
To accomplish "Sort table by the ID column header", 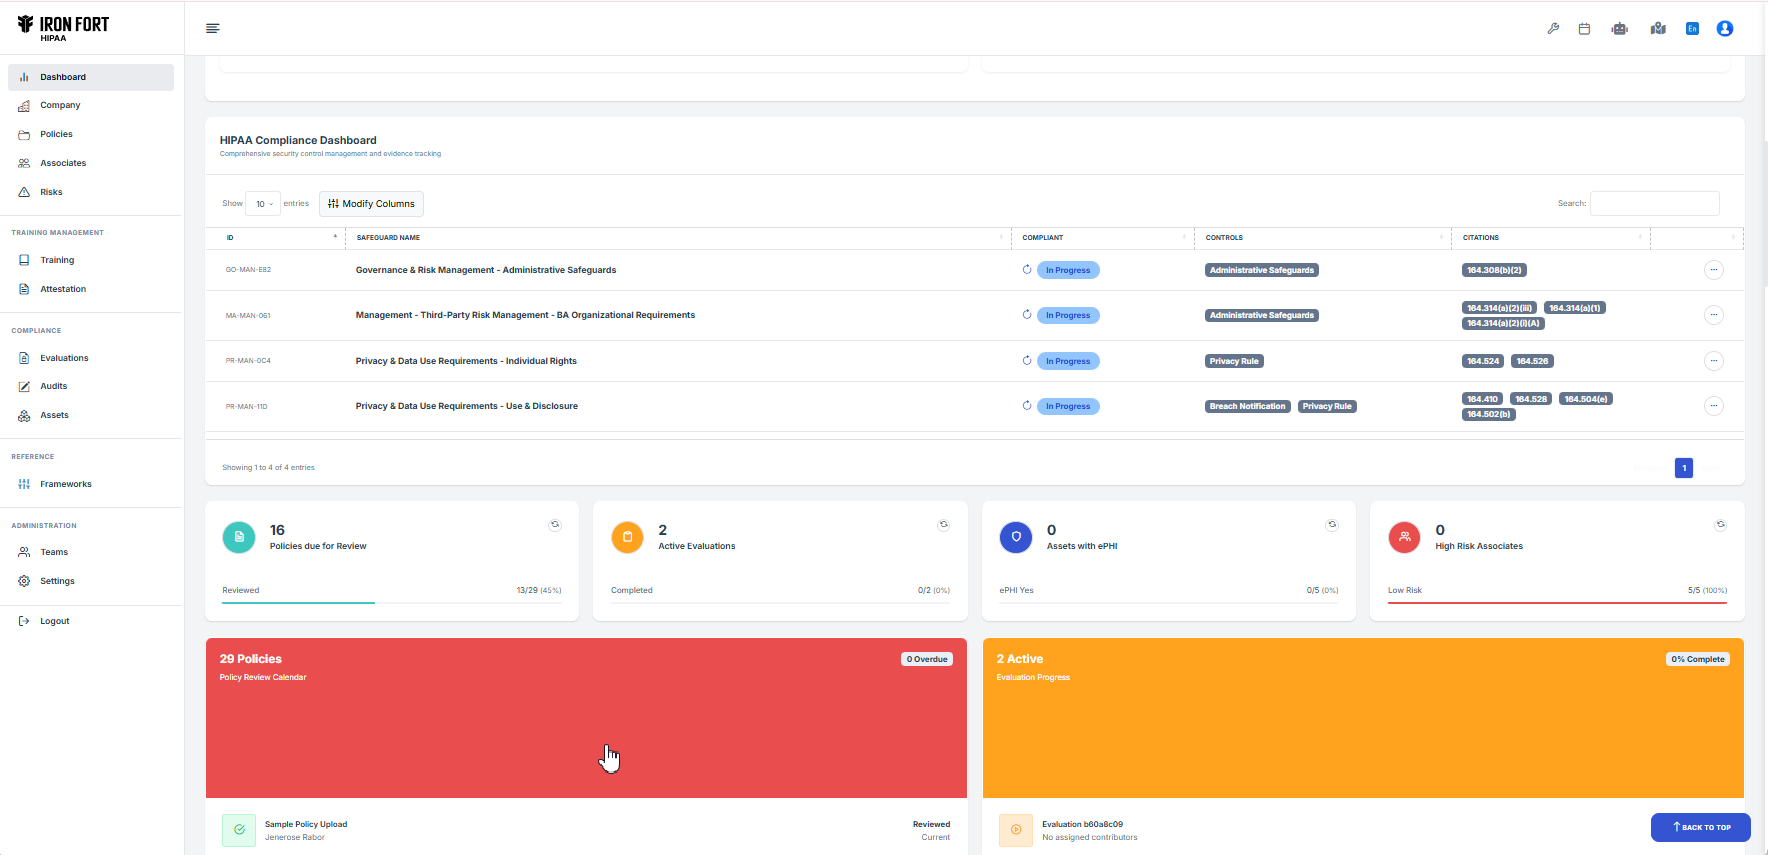I will point(280,238).
